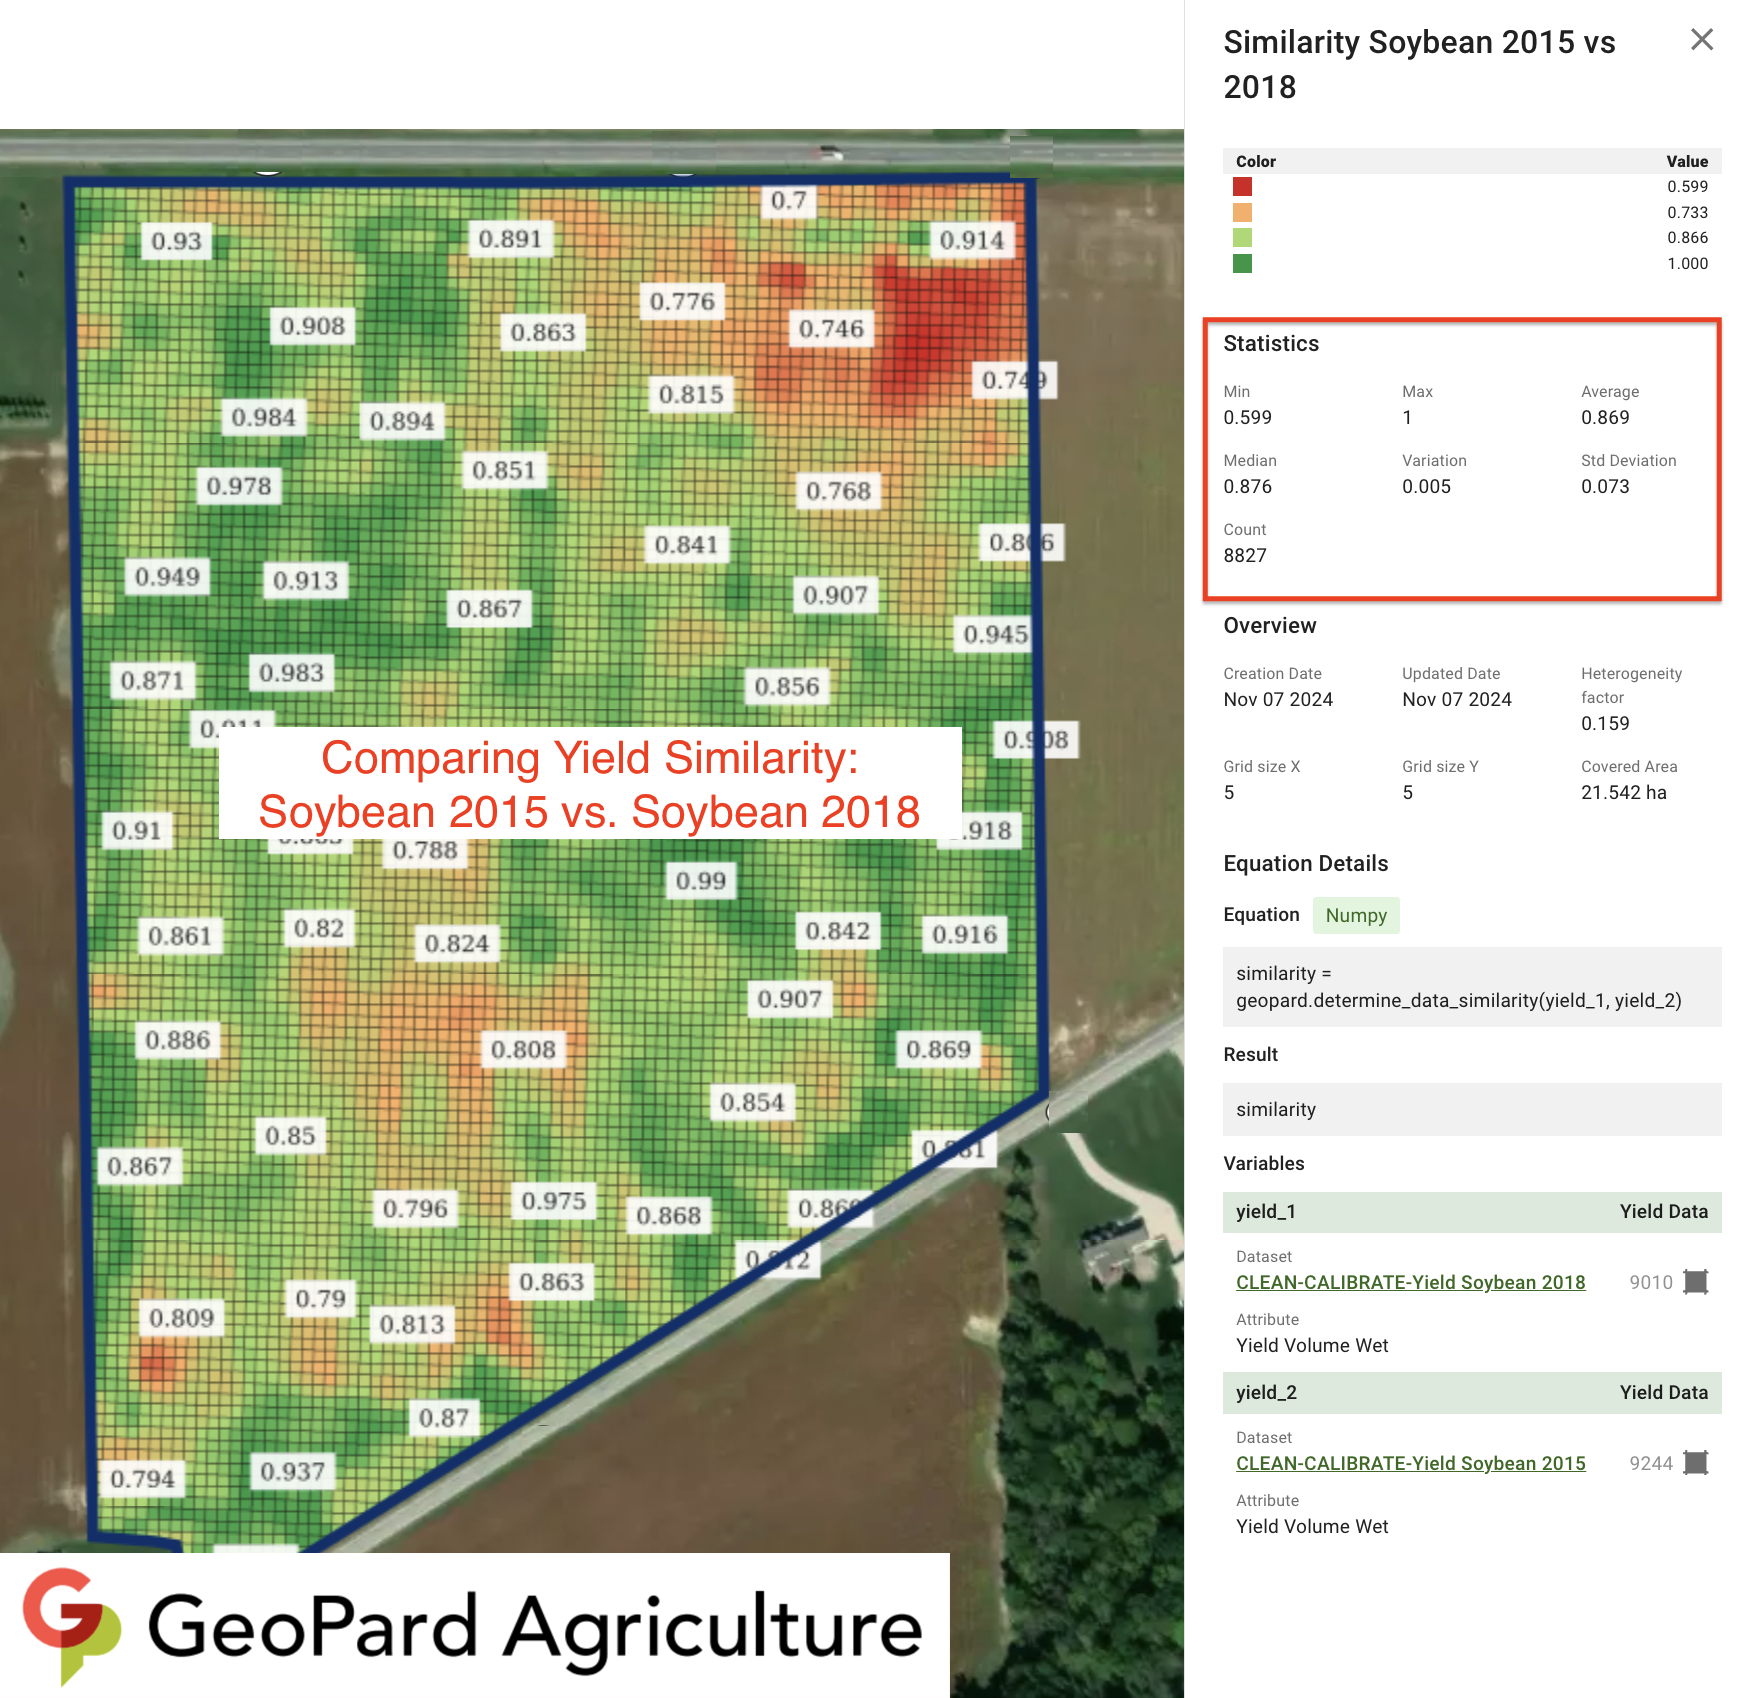
Task: Click the Result similarity field
Action: tap(1471, 1109)
